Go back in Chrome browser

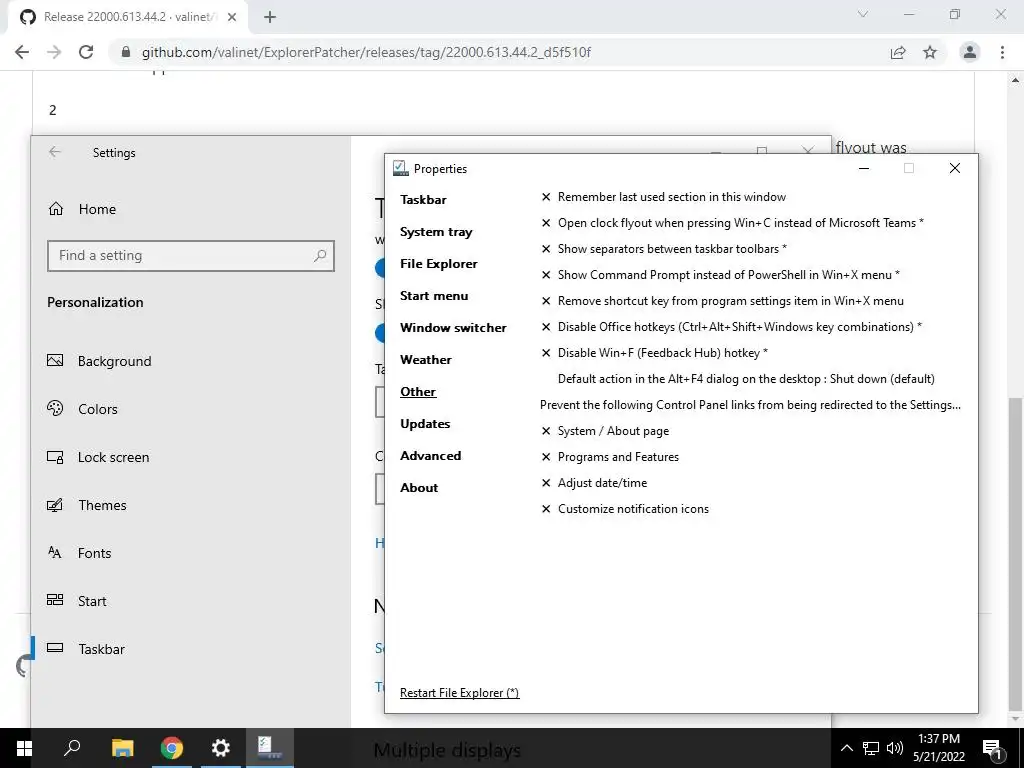point(22,52)
